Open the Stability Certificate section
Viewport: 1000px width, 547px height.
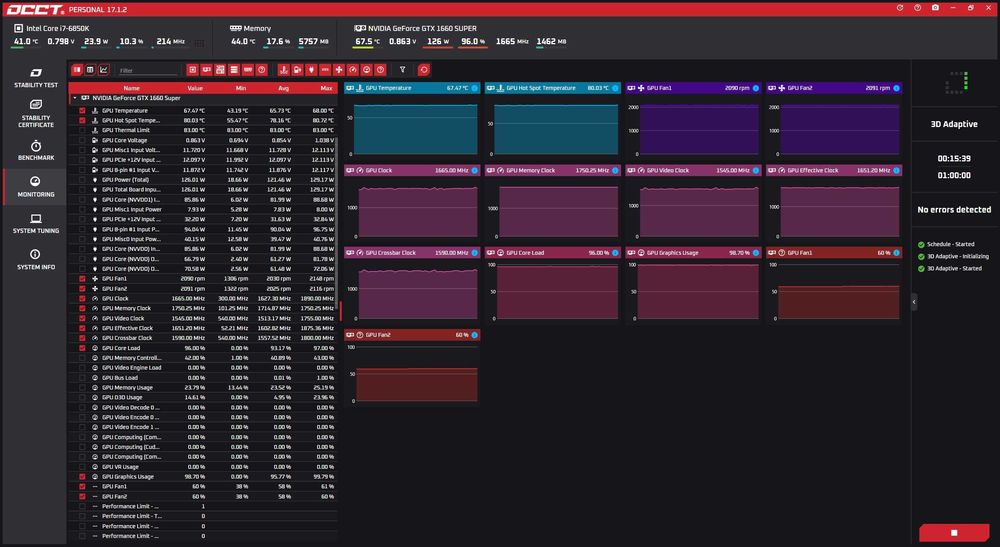36,113
